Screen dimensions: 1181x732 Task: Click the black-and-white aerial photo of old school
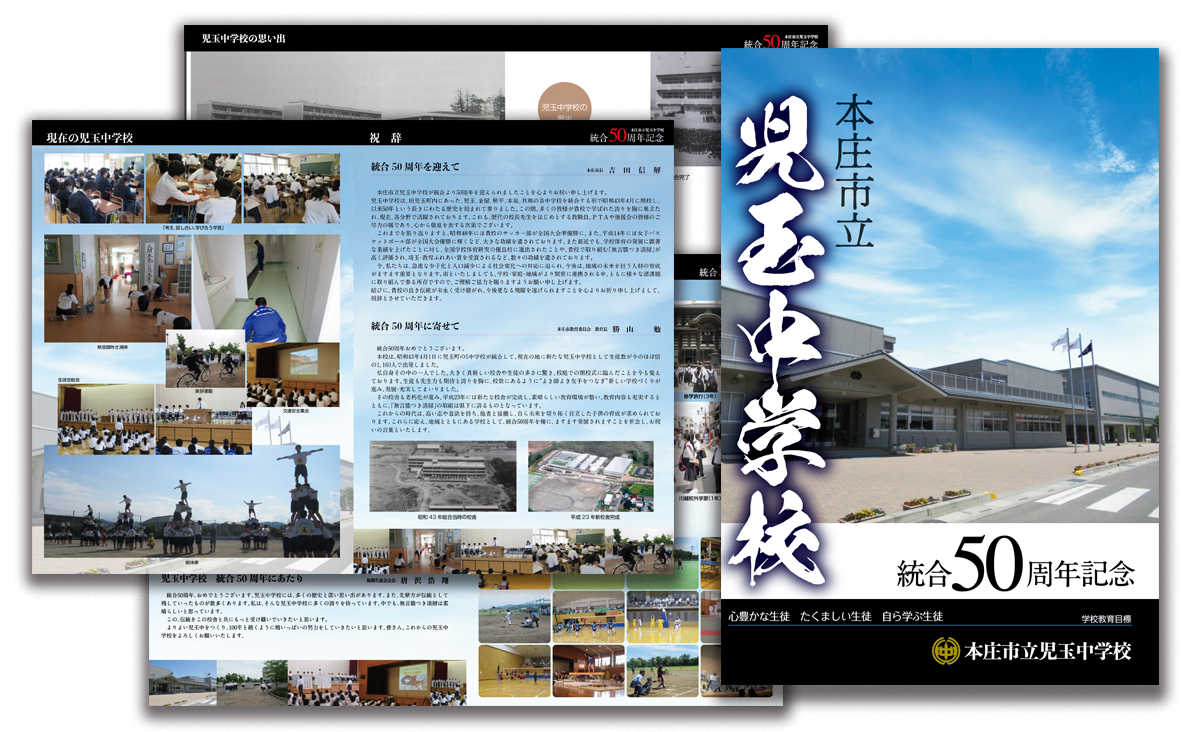443,477
